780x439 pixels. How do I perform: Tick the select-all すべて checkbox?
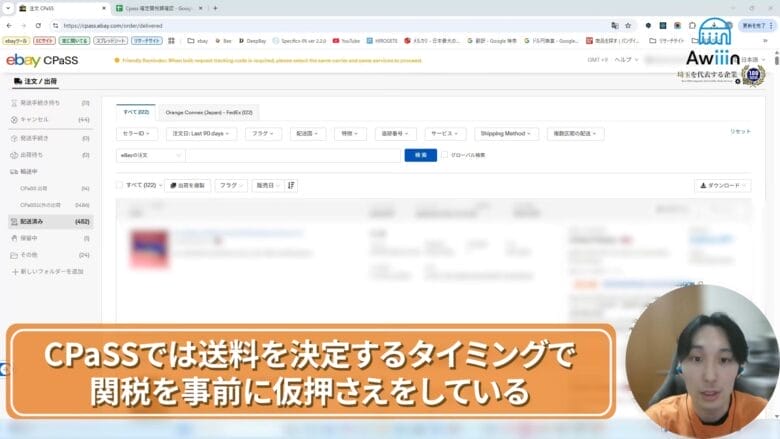tap(119, 185)
